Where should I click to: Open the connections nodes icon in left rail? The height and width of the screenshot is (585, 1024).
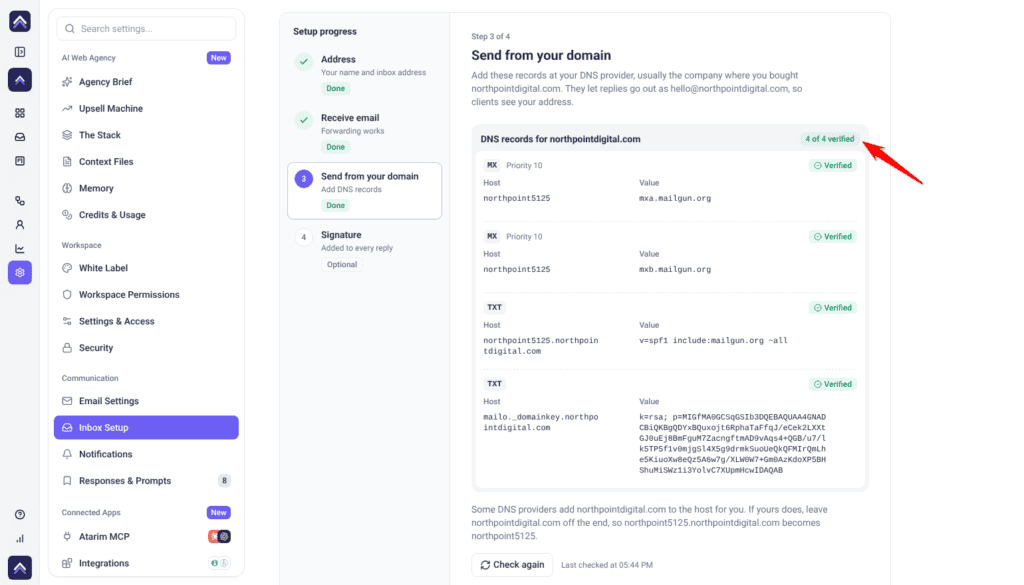(20, 201)
